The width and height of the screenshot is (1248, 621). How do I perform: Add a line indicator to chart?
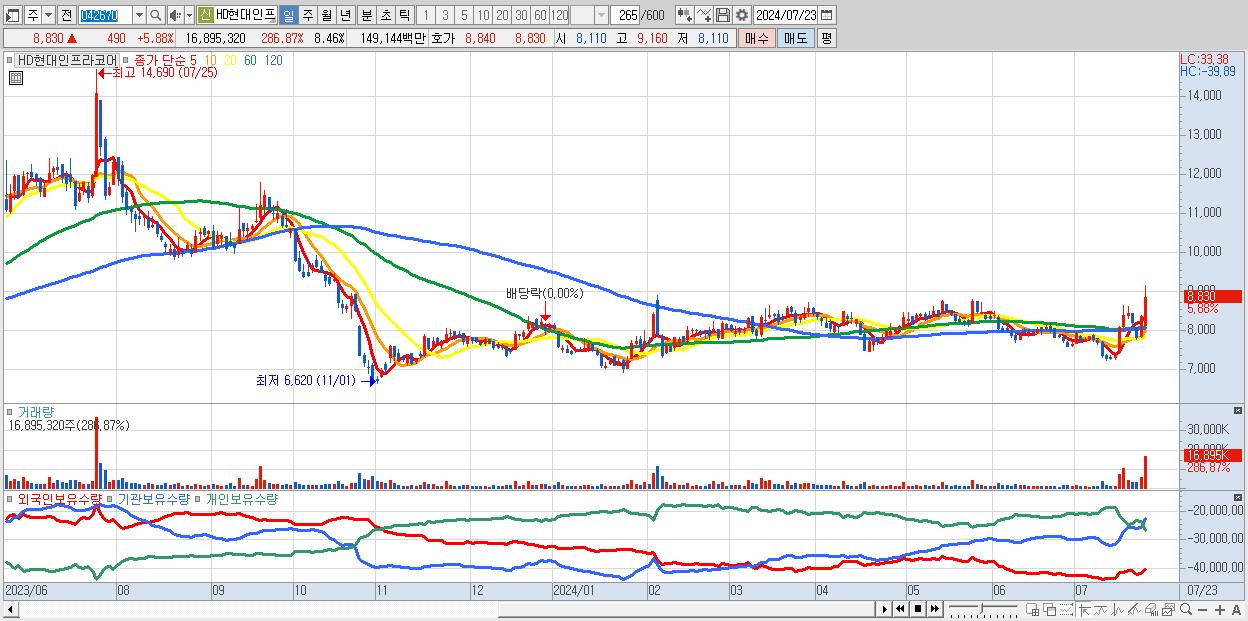pos(704,15)
